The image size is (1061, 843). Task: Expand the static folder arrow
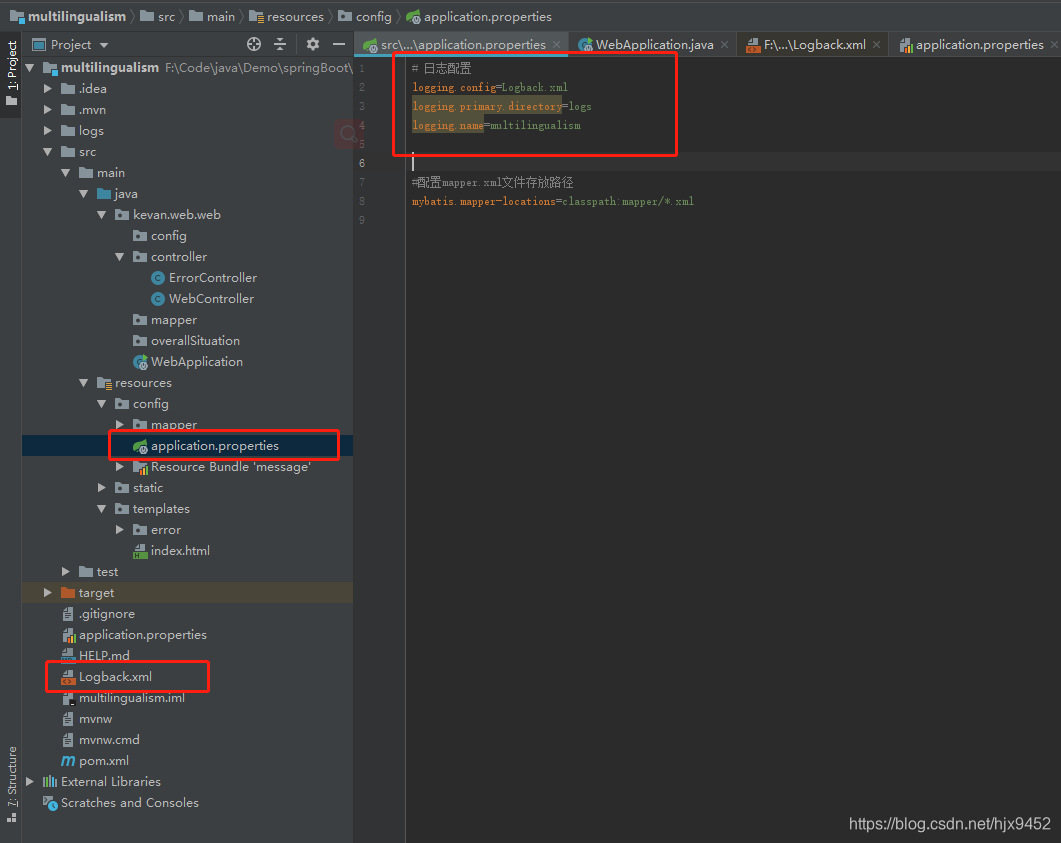tap(101, 487)
